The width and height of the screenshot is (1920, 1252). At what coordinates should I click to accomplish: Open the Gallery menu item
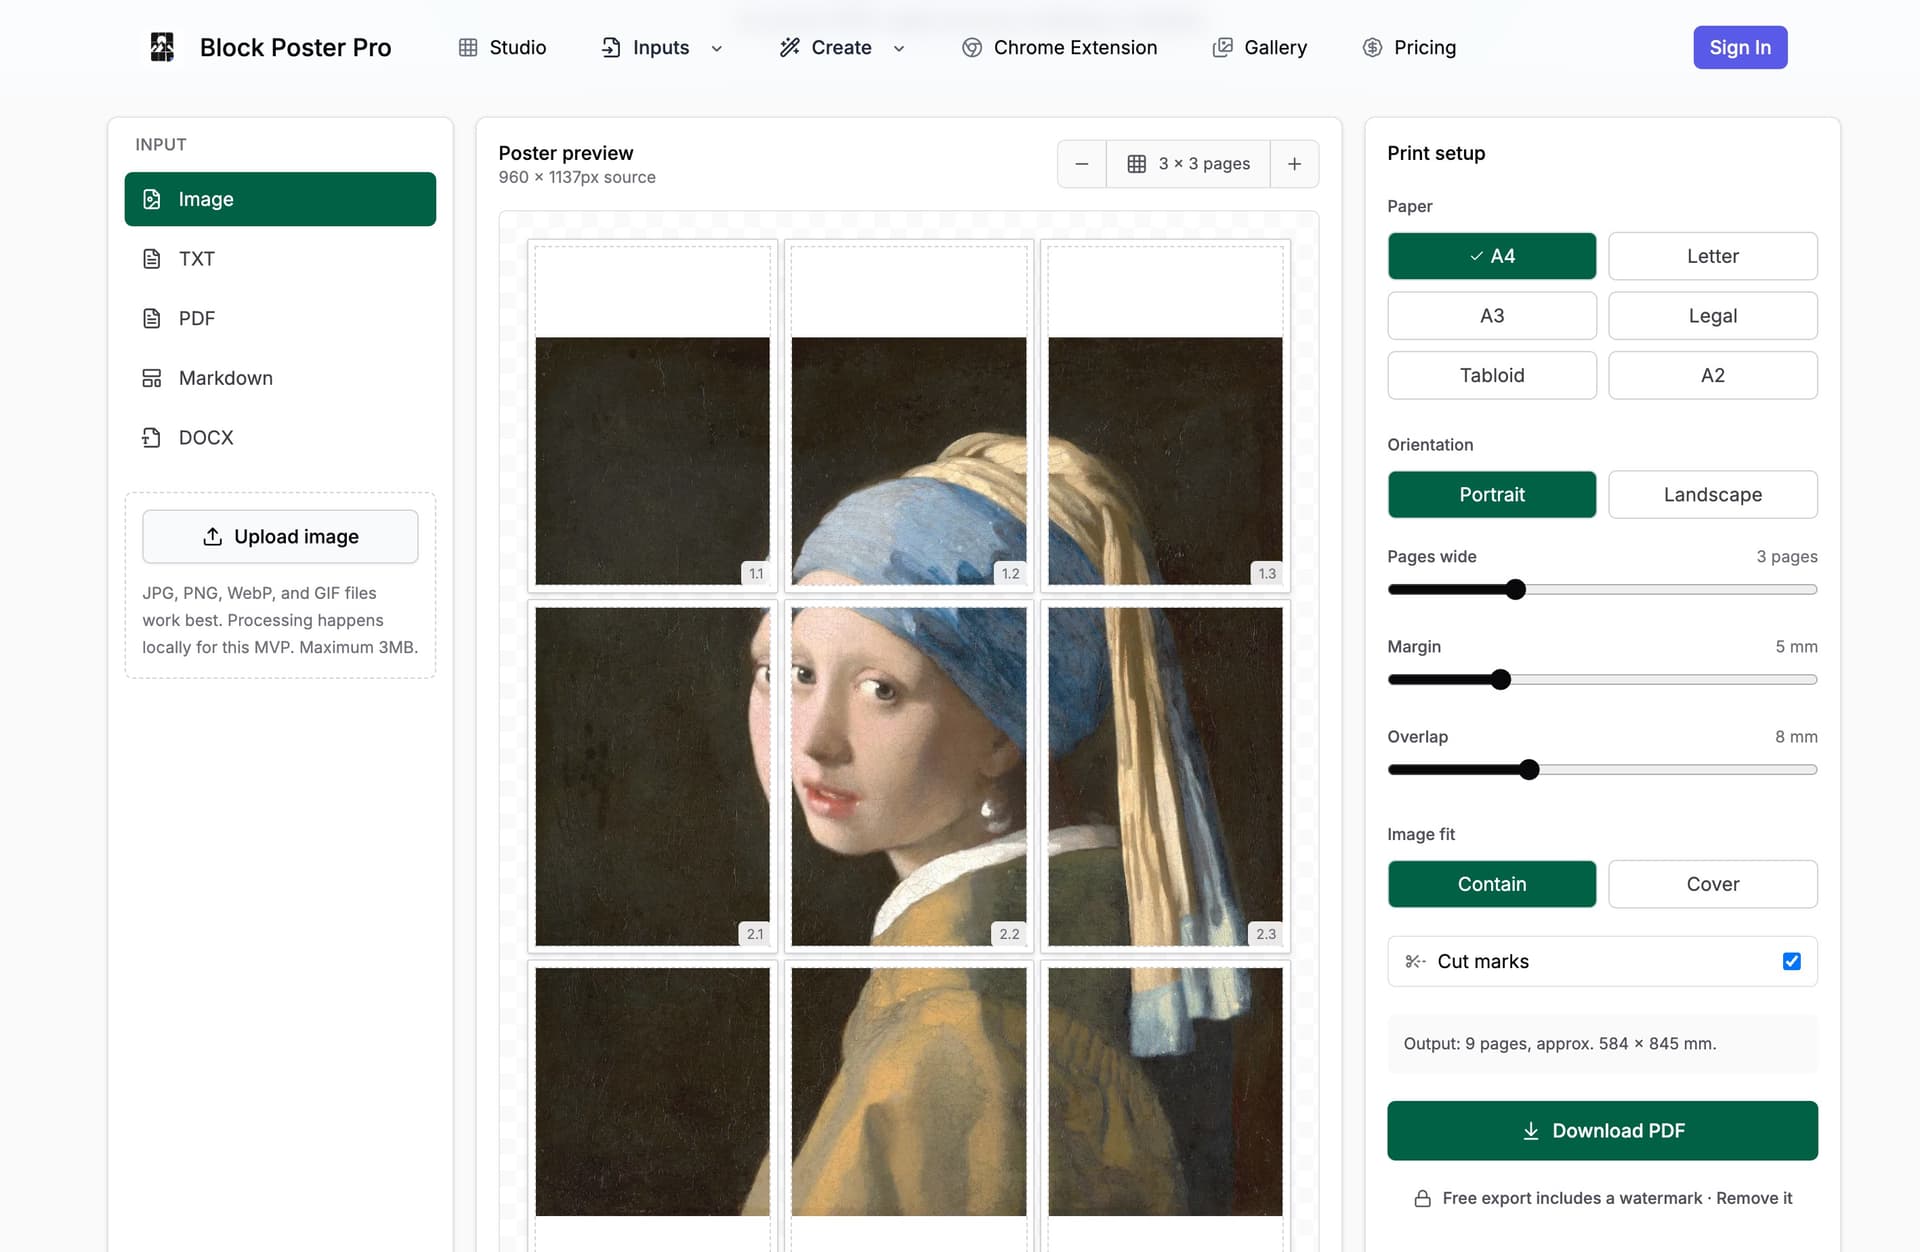tap(1260, 47)
